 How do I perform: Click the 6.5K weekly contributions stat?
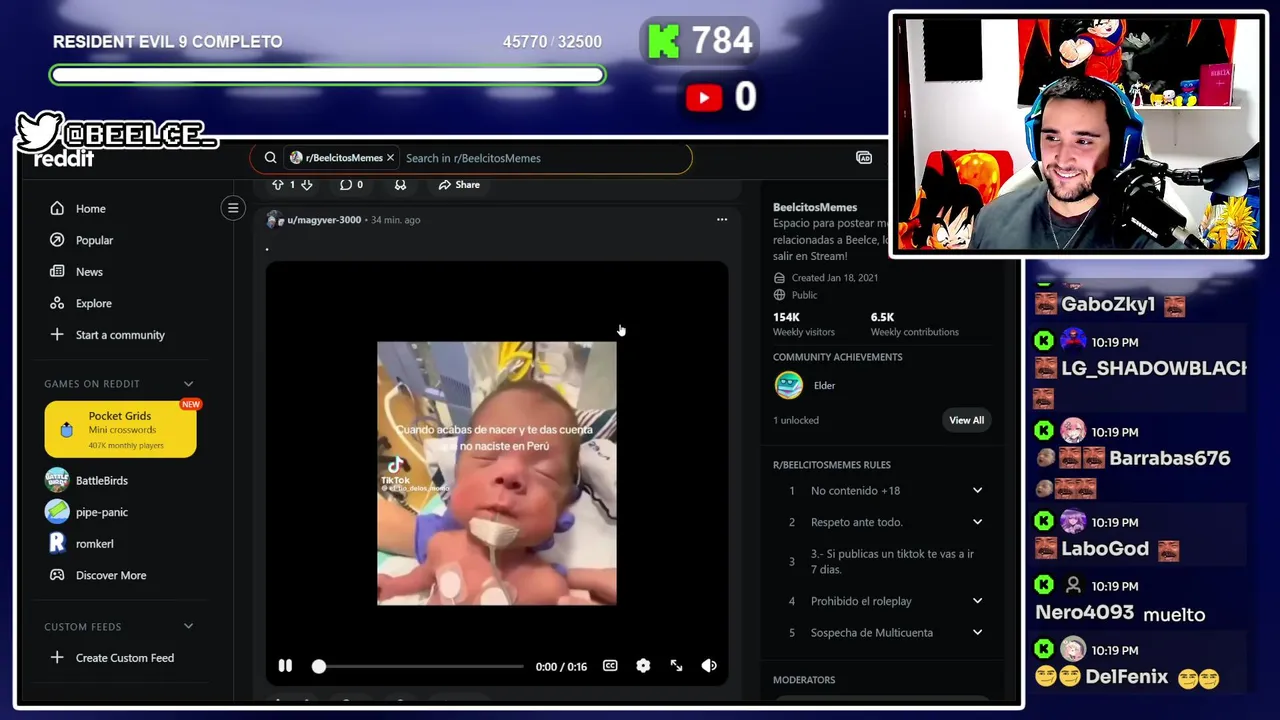point(914,324)
